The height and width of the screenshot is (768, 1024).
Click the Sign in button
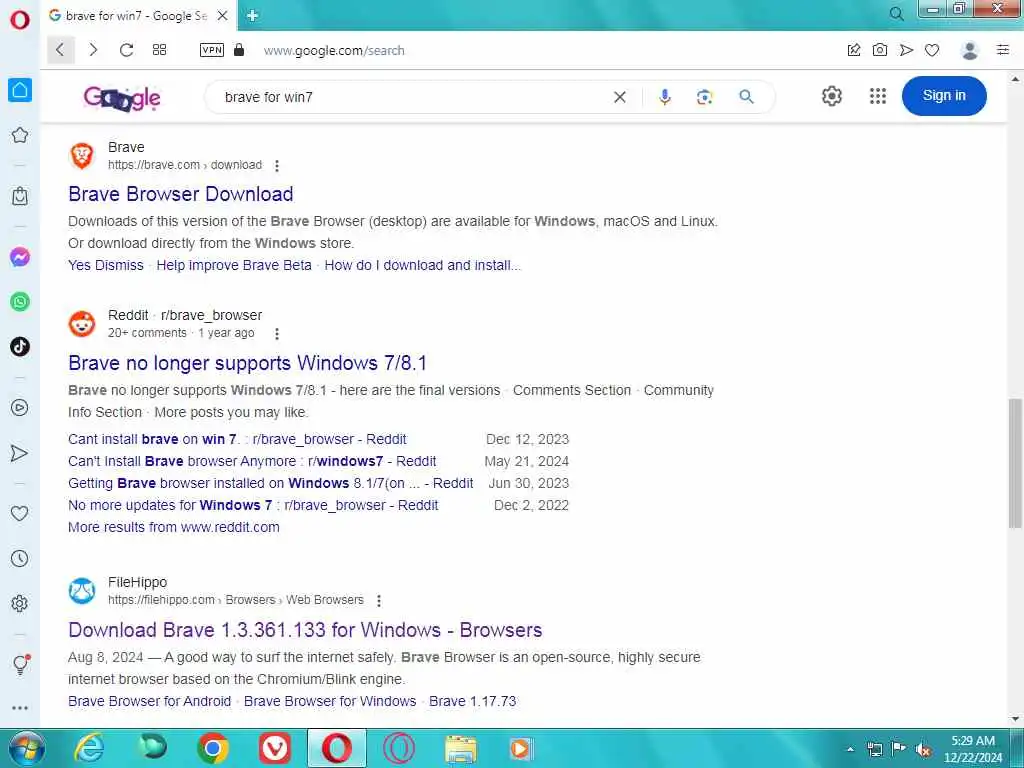944,95
